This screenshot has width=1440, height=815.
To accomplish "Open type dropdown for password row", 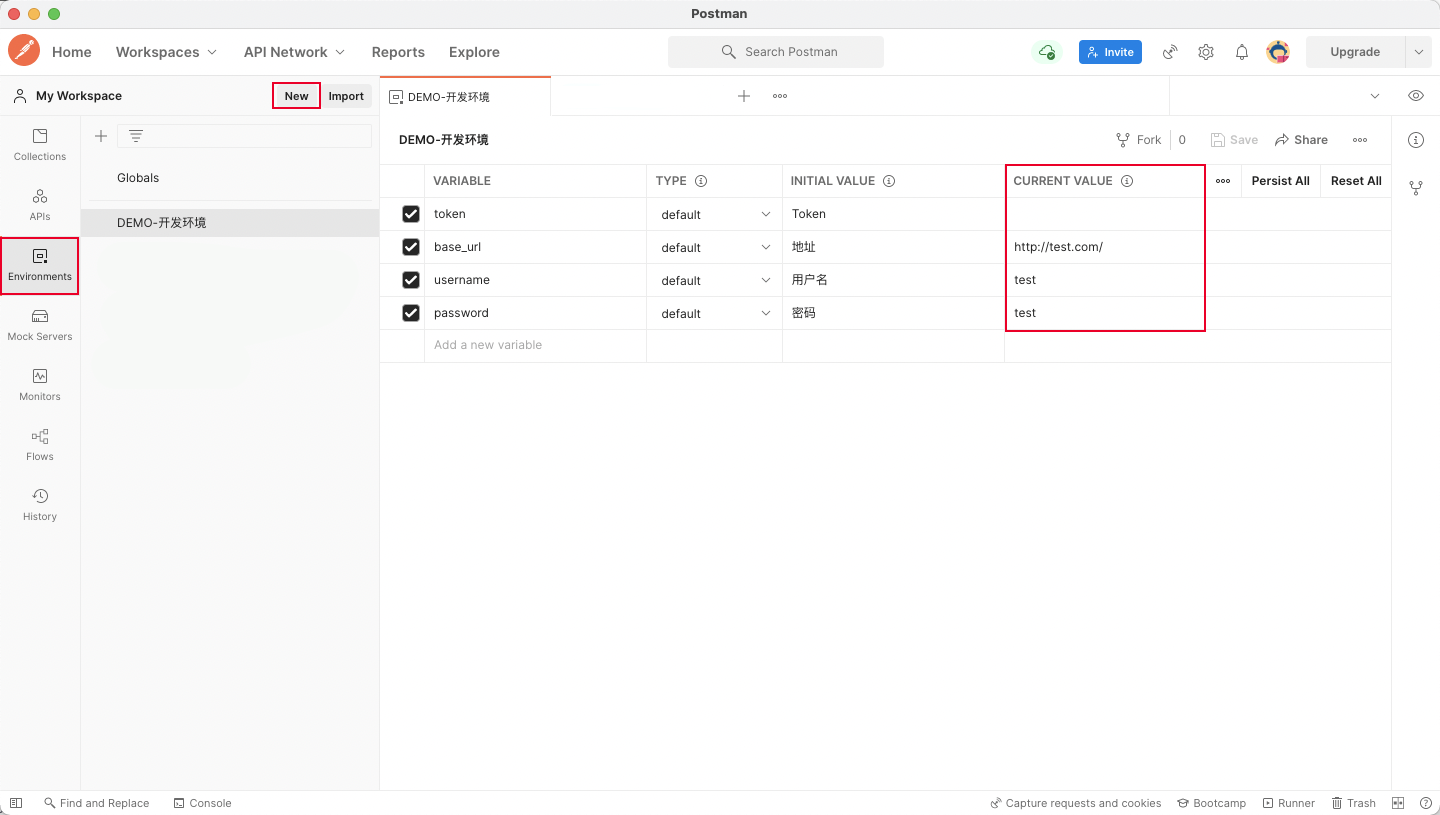I will (714, 313).
